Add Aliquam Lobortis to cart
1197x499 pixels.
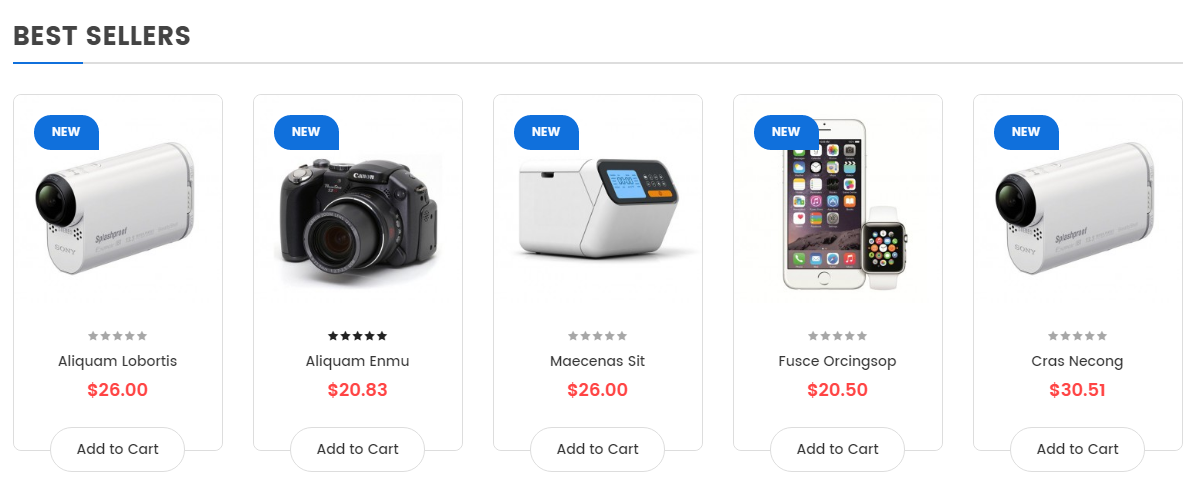tap(118, 449)
